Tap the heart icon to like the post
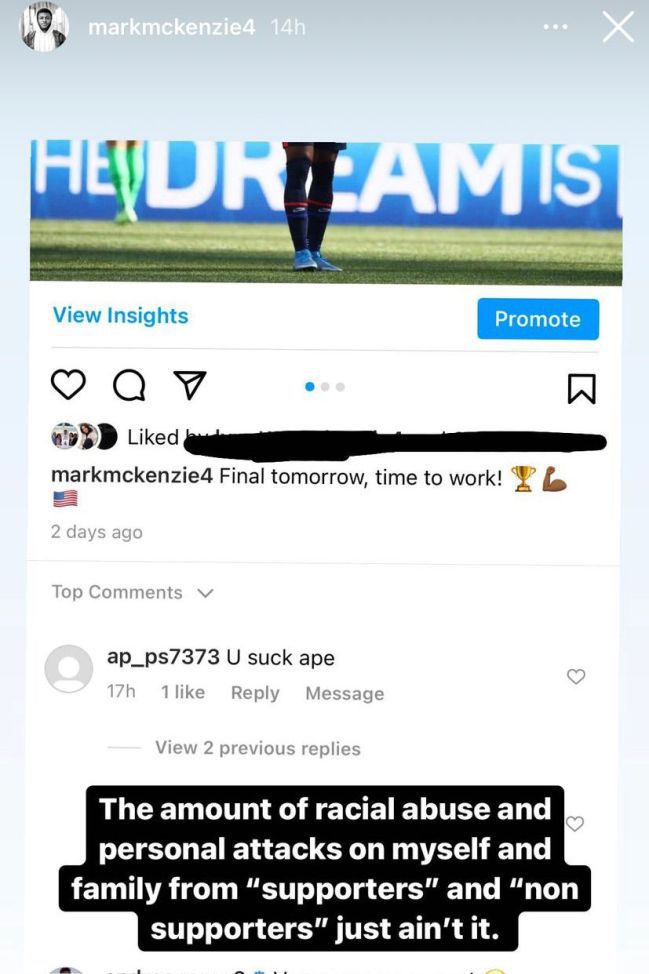 (68, 385)
